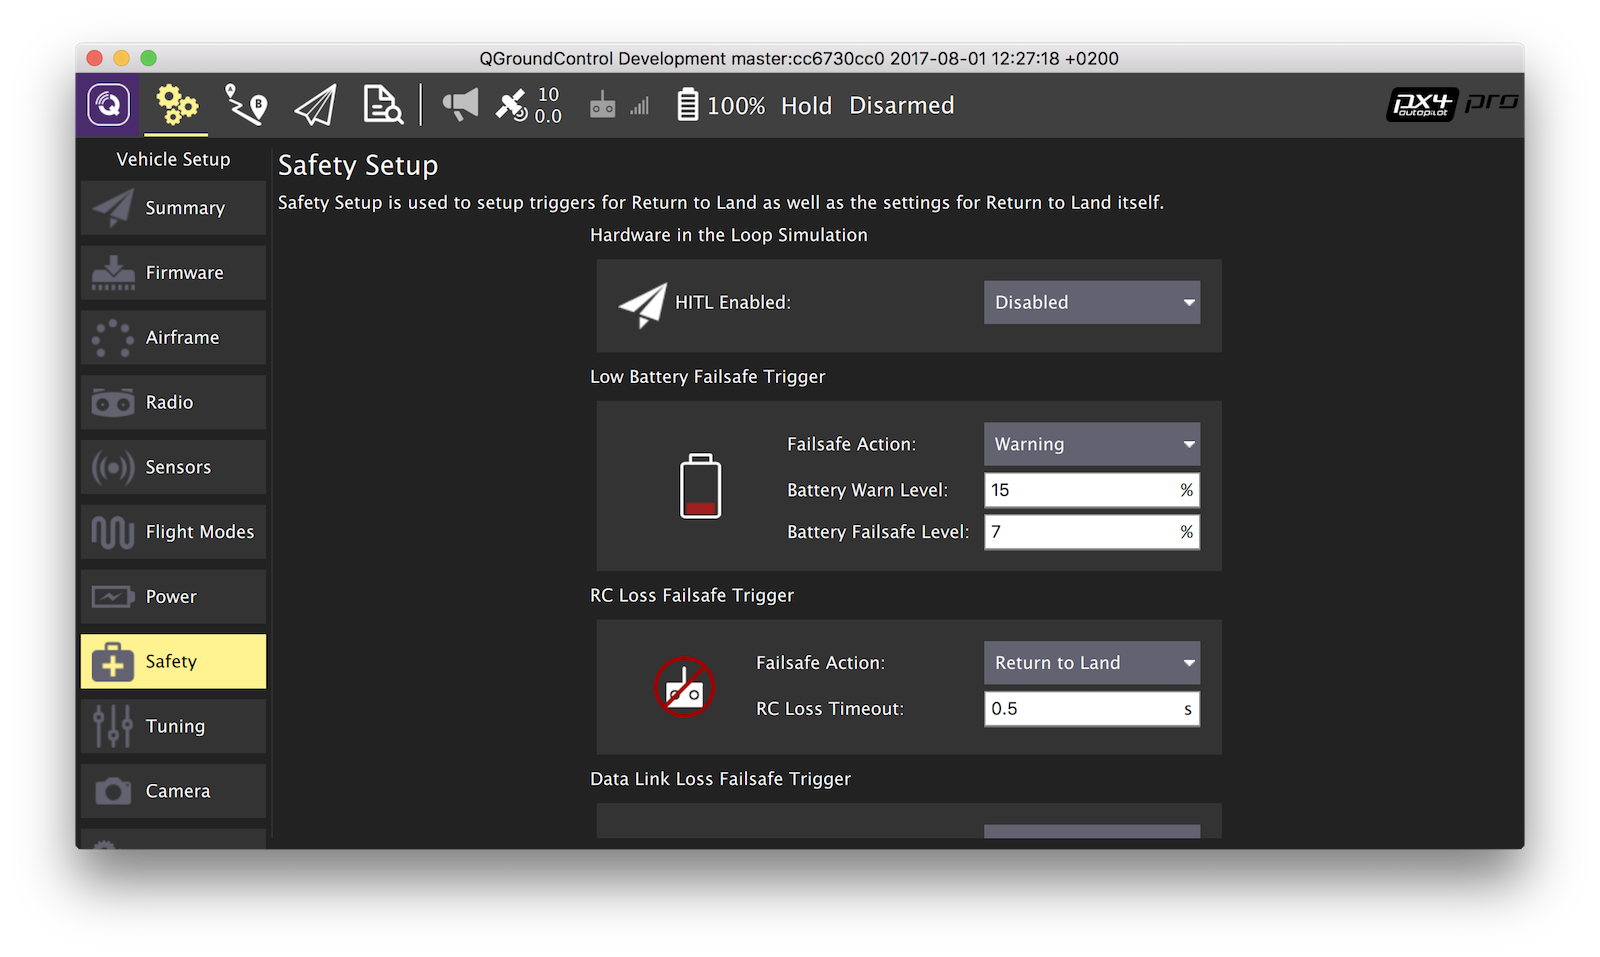Select the Summary setup page

pyautogui.click(x=173, y=208)
